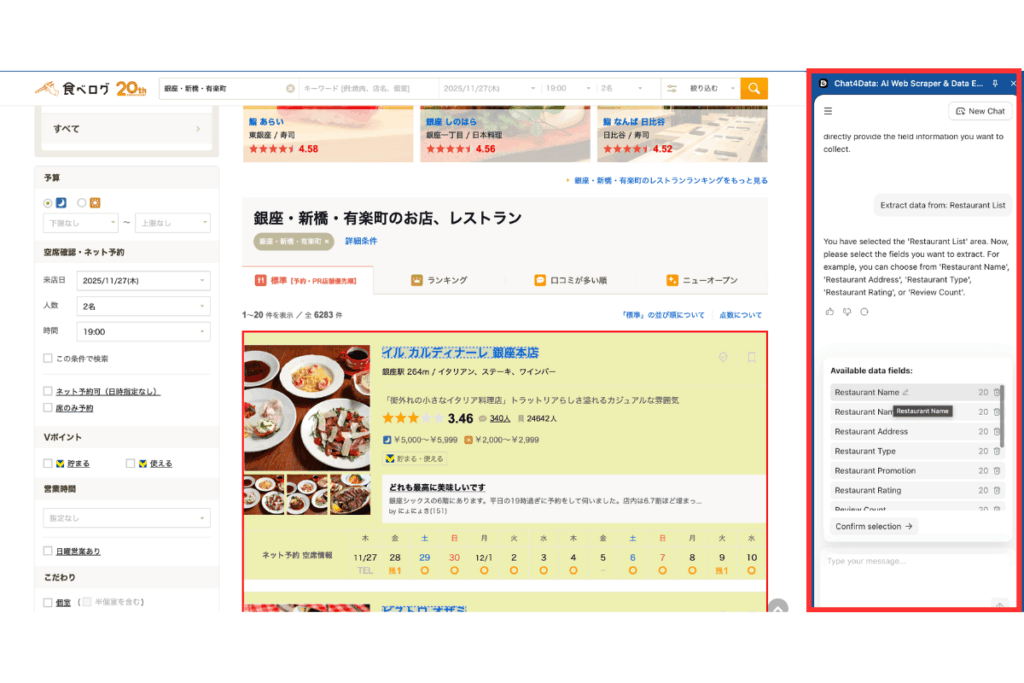Expand the 人数 party size dropdown
Image resolution: width=1024 pixels, height=683 pixels.
[x=145, y=306]
